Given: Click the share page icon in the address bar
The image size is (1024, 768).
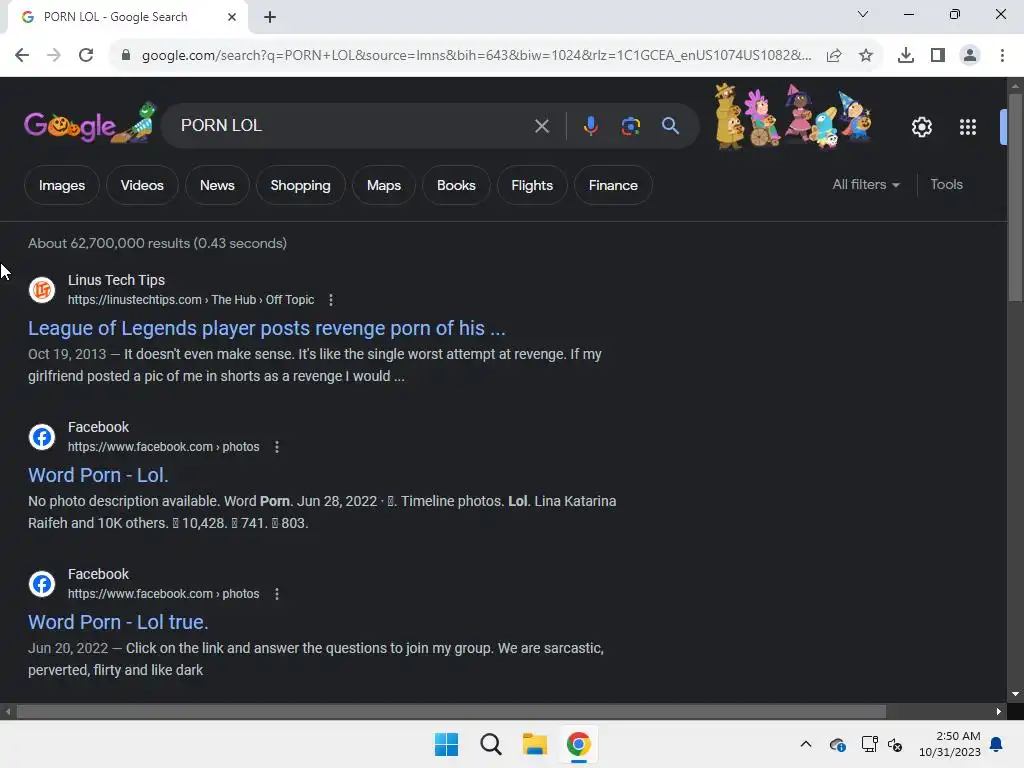Looking at the screenshot, I should coord(834,56).
